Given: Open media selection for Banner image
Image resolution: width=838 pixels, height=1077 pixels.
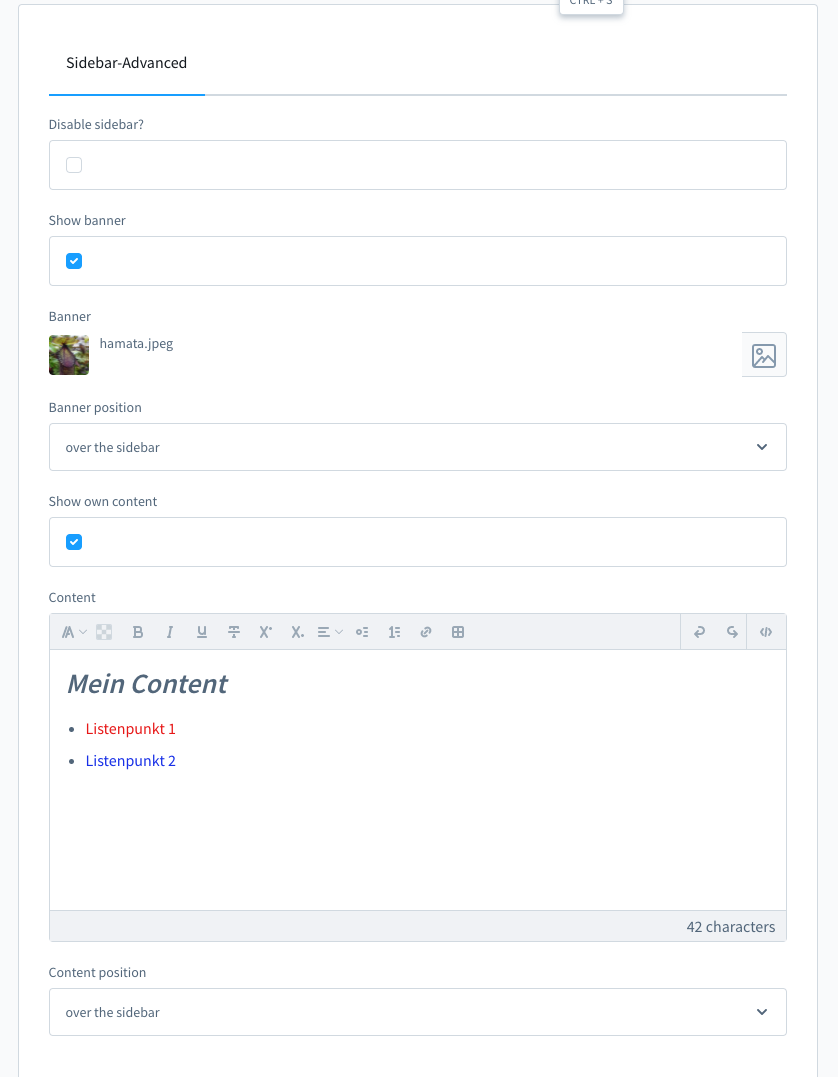Looking at the screenshot, I should (x=764, y=355).
